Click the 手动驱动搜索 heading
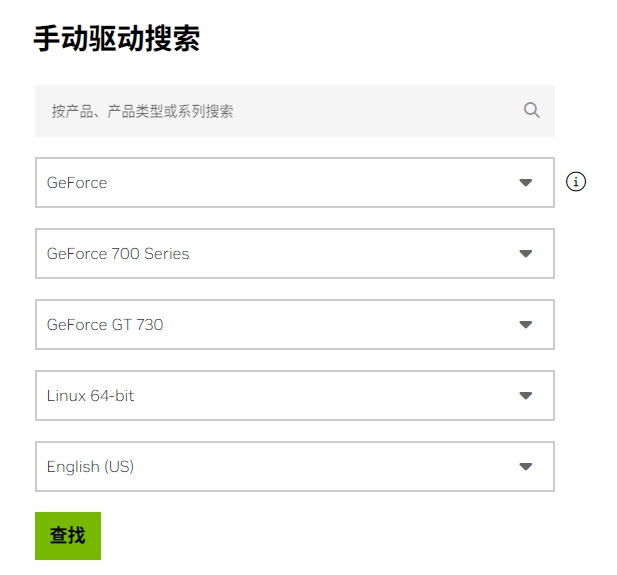Image resolution: width=617 pixels, height=575 pixels. click(x=117, y=39)
